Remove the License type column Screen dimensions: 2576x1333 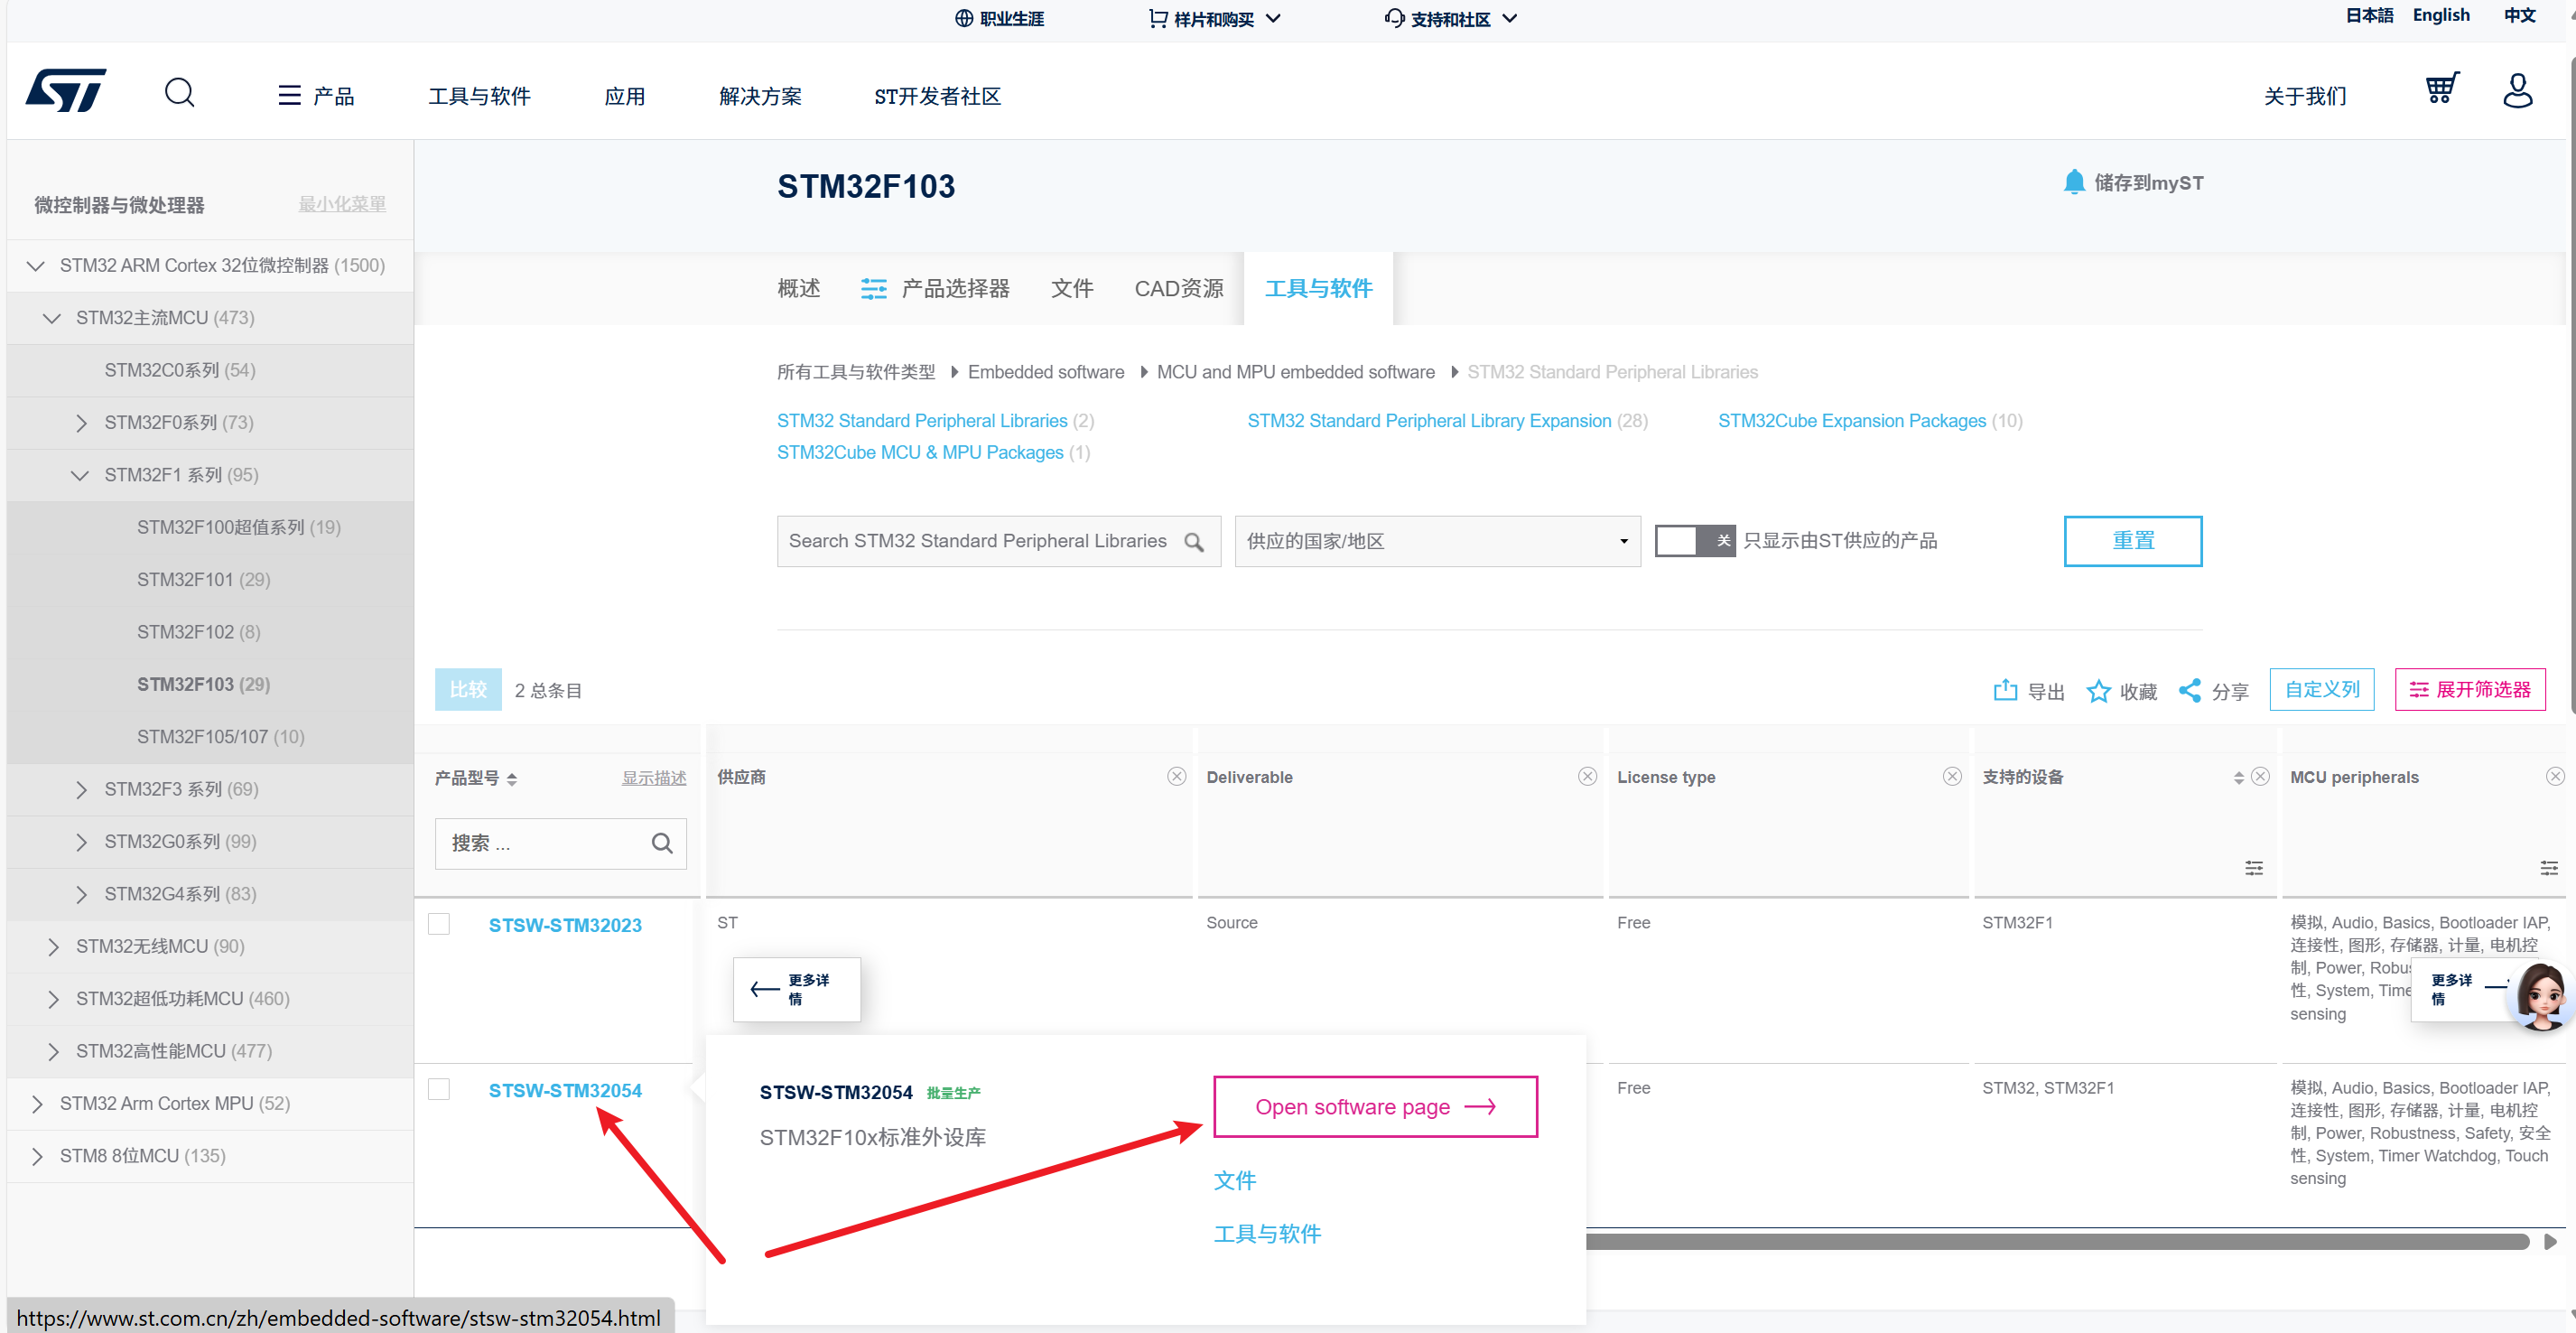1952,777
